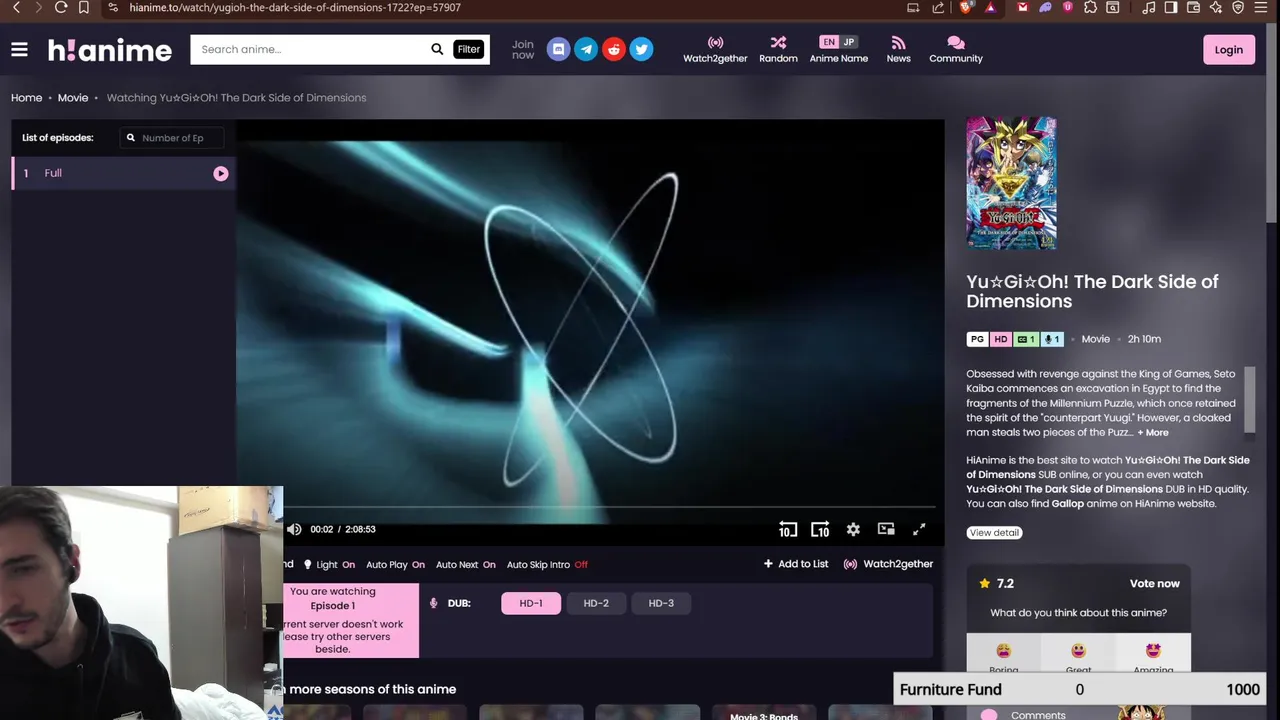The width and height of the screenshot is (1280, 720).
Task: Click Vote now link
Action: [1155, 583]
